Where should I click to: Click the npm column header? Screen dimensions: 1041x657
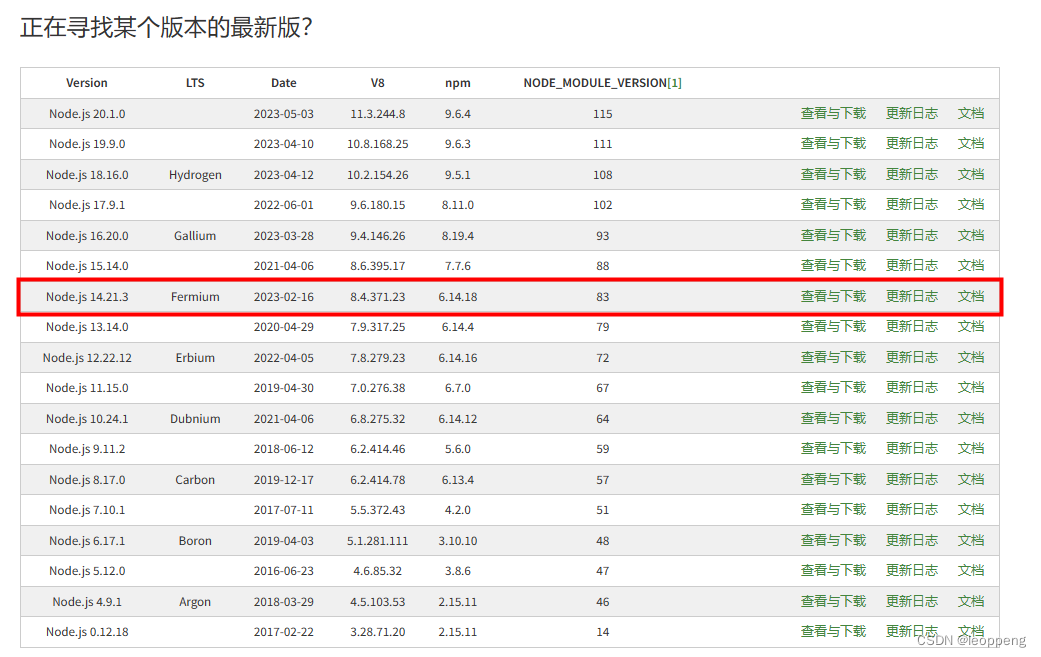pos(457,83)
